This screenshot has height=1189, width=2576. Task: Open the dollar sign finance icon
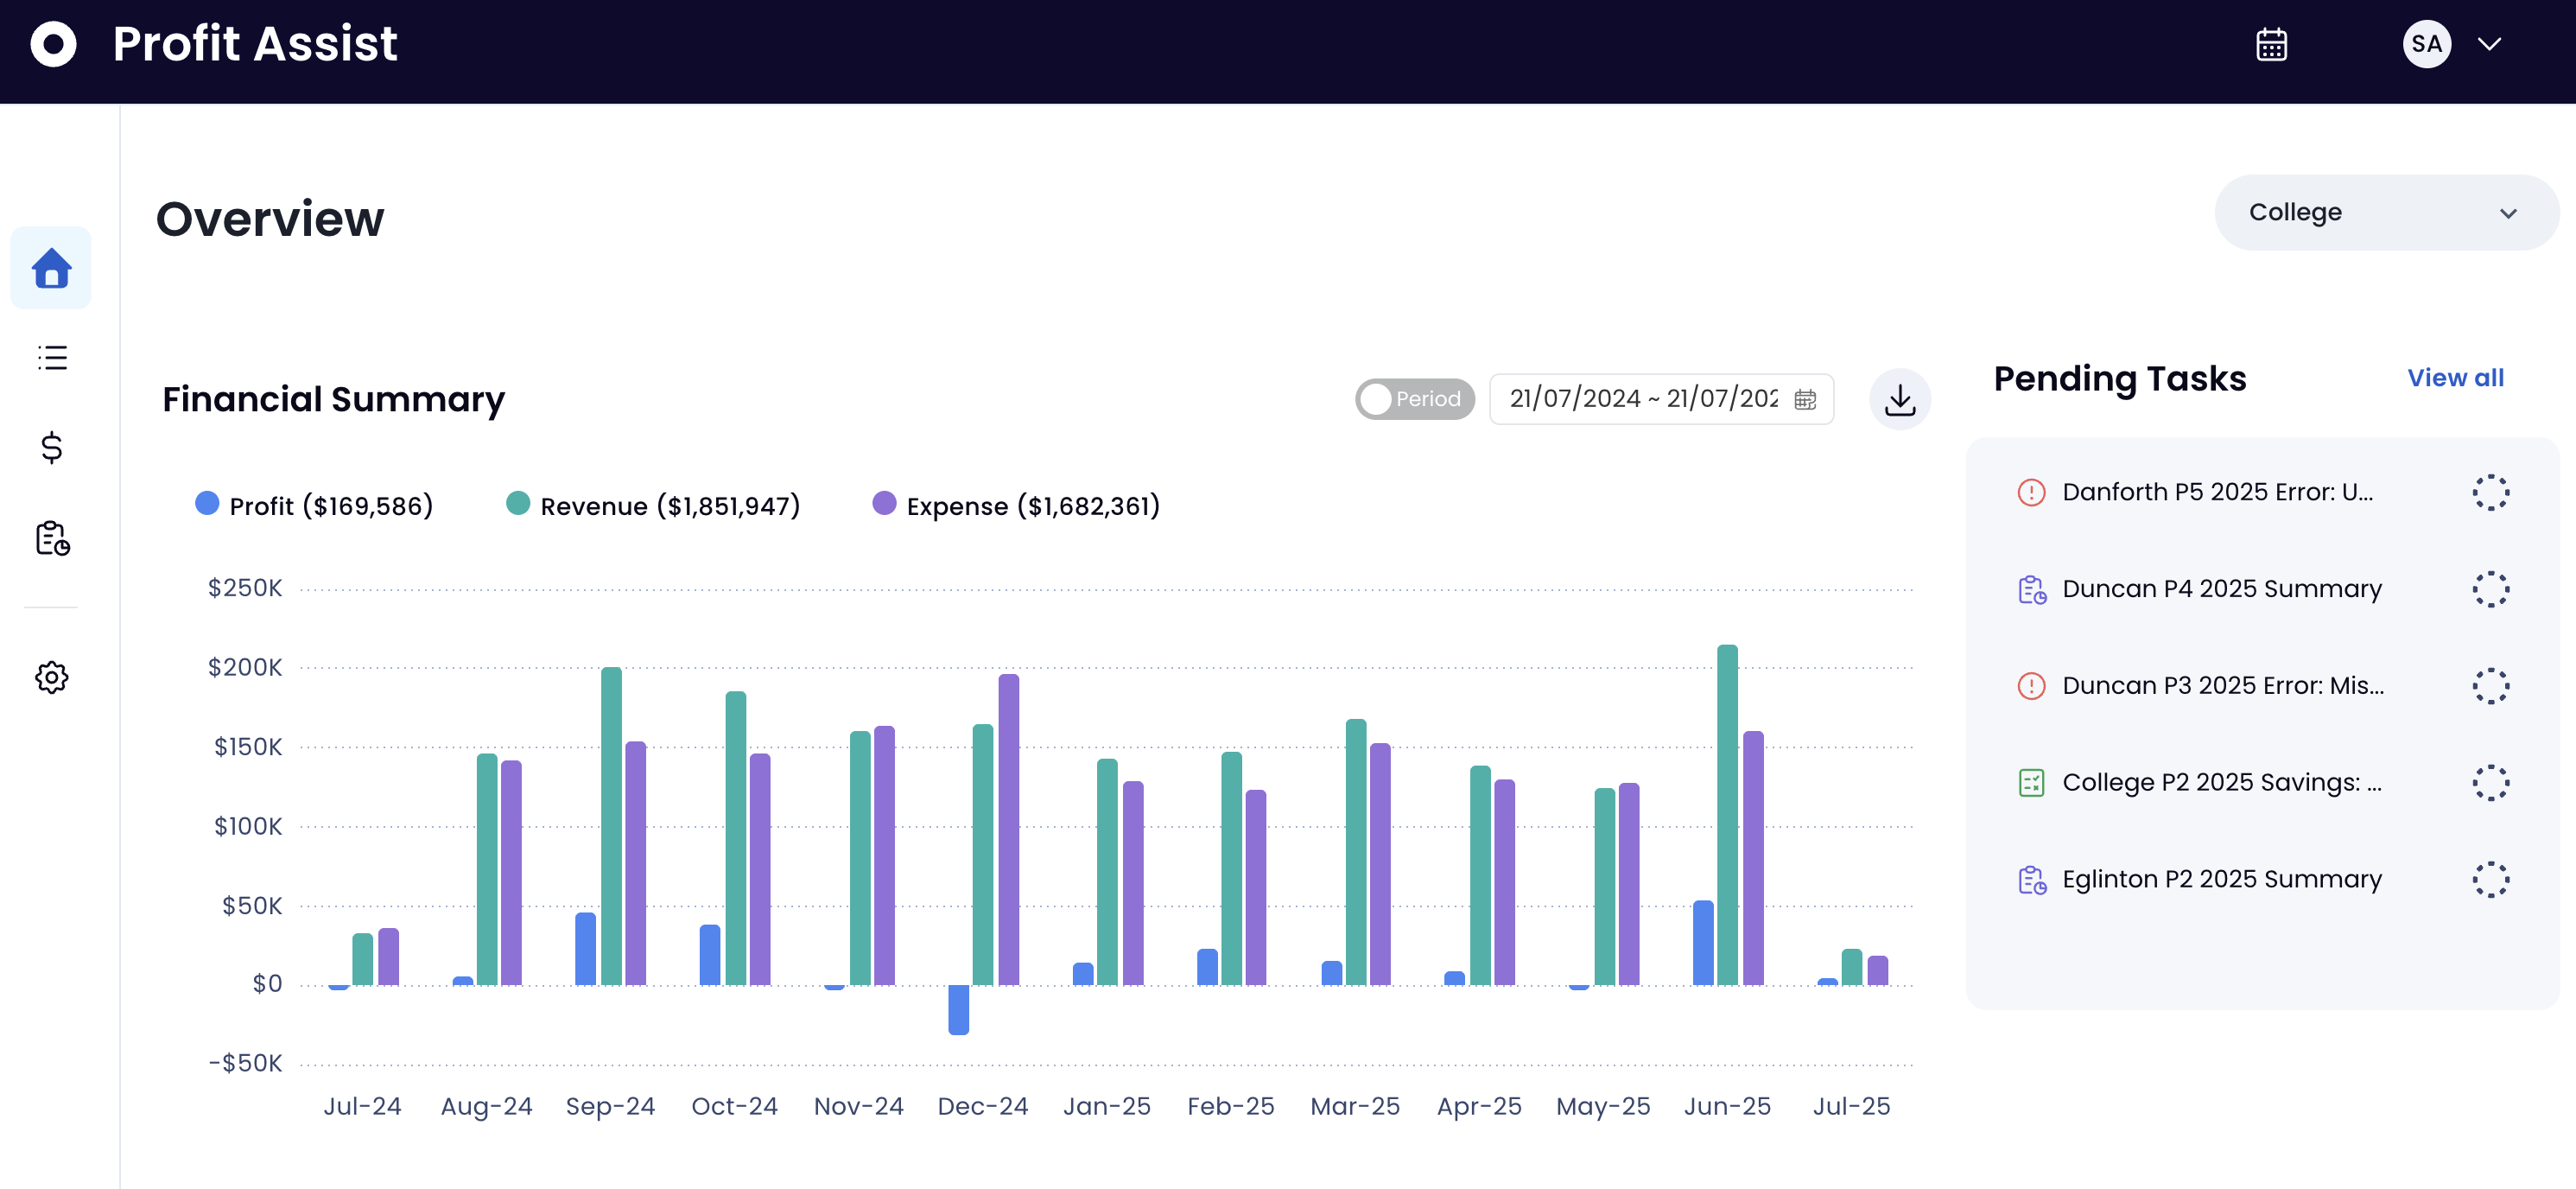(x=51, y=447)
